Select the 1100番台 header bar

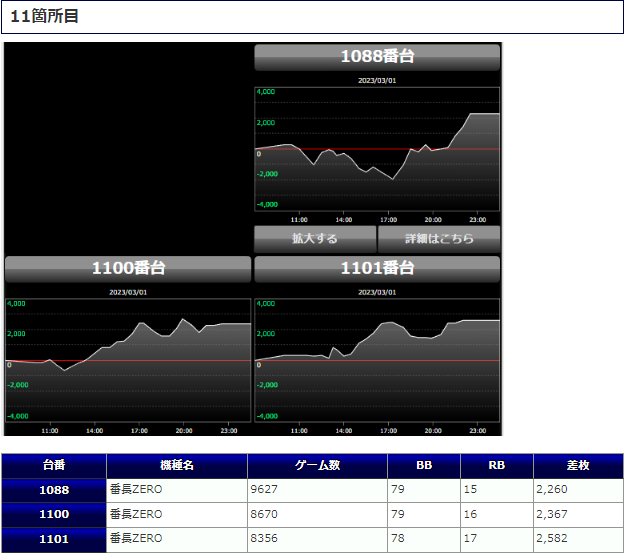pos(128,269)
